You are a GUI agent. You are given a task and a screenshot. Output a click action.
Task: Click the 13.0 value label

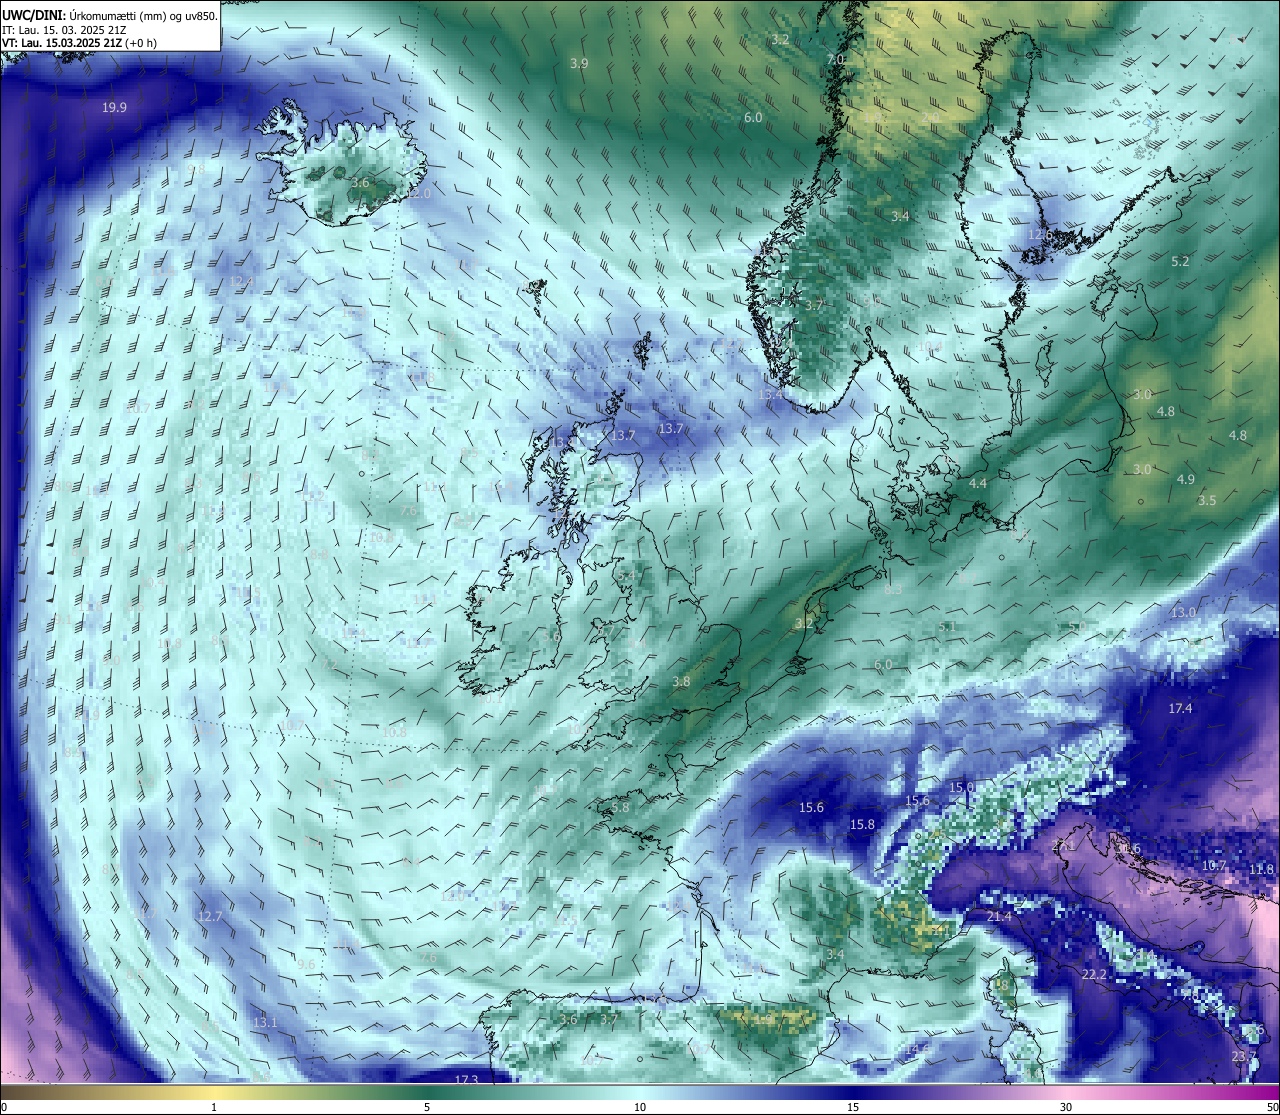[x=1183, y=612]
